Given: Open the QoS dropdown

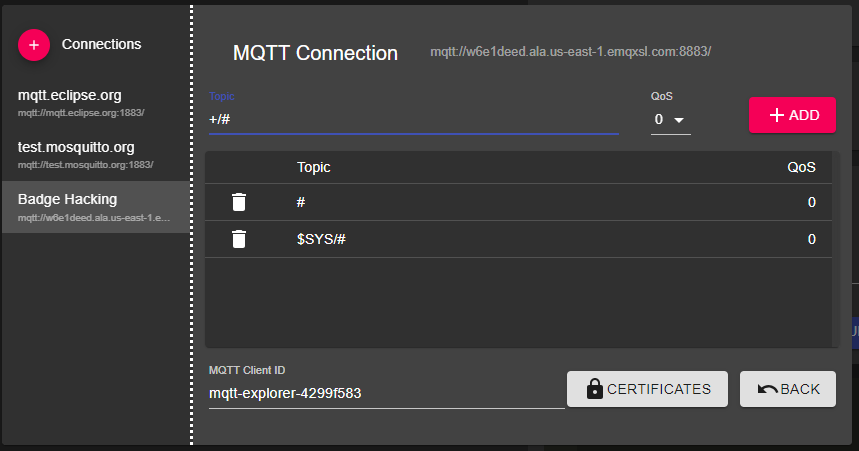Looking at the screenshot, I should point(670,120).
